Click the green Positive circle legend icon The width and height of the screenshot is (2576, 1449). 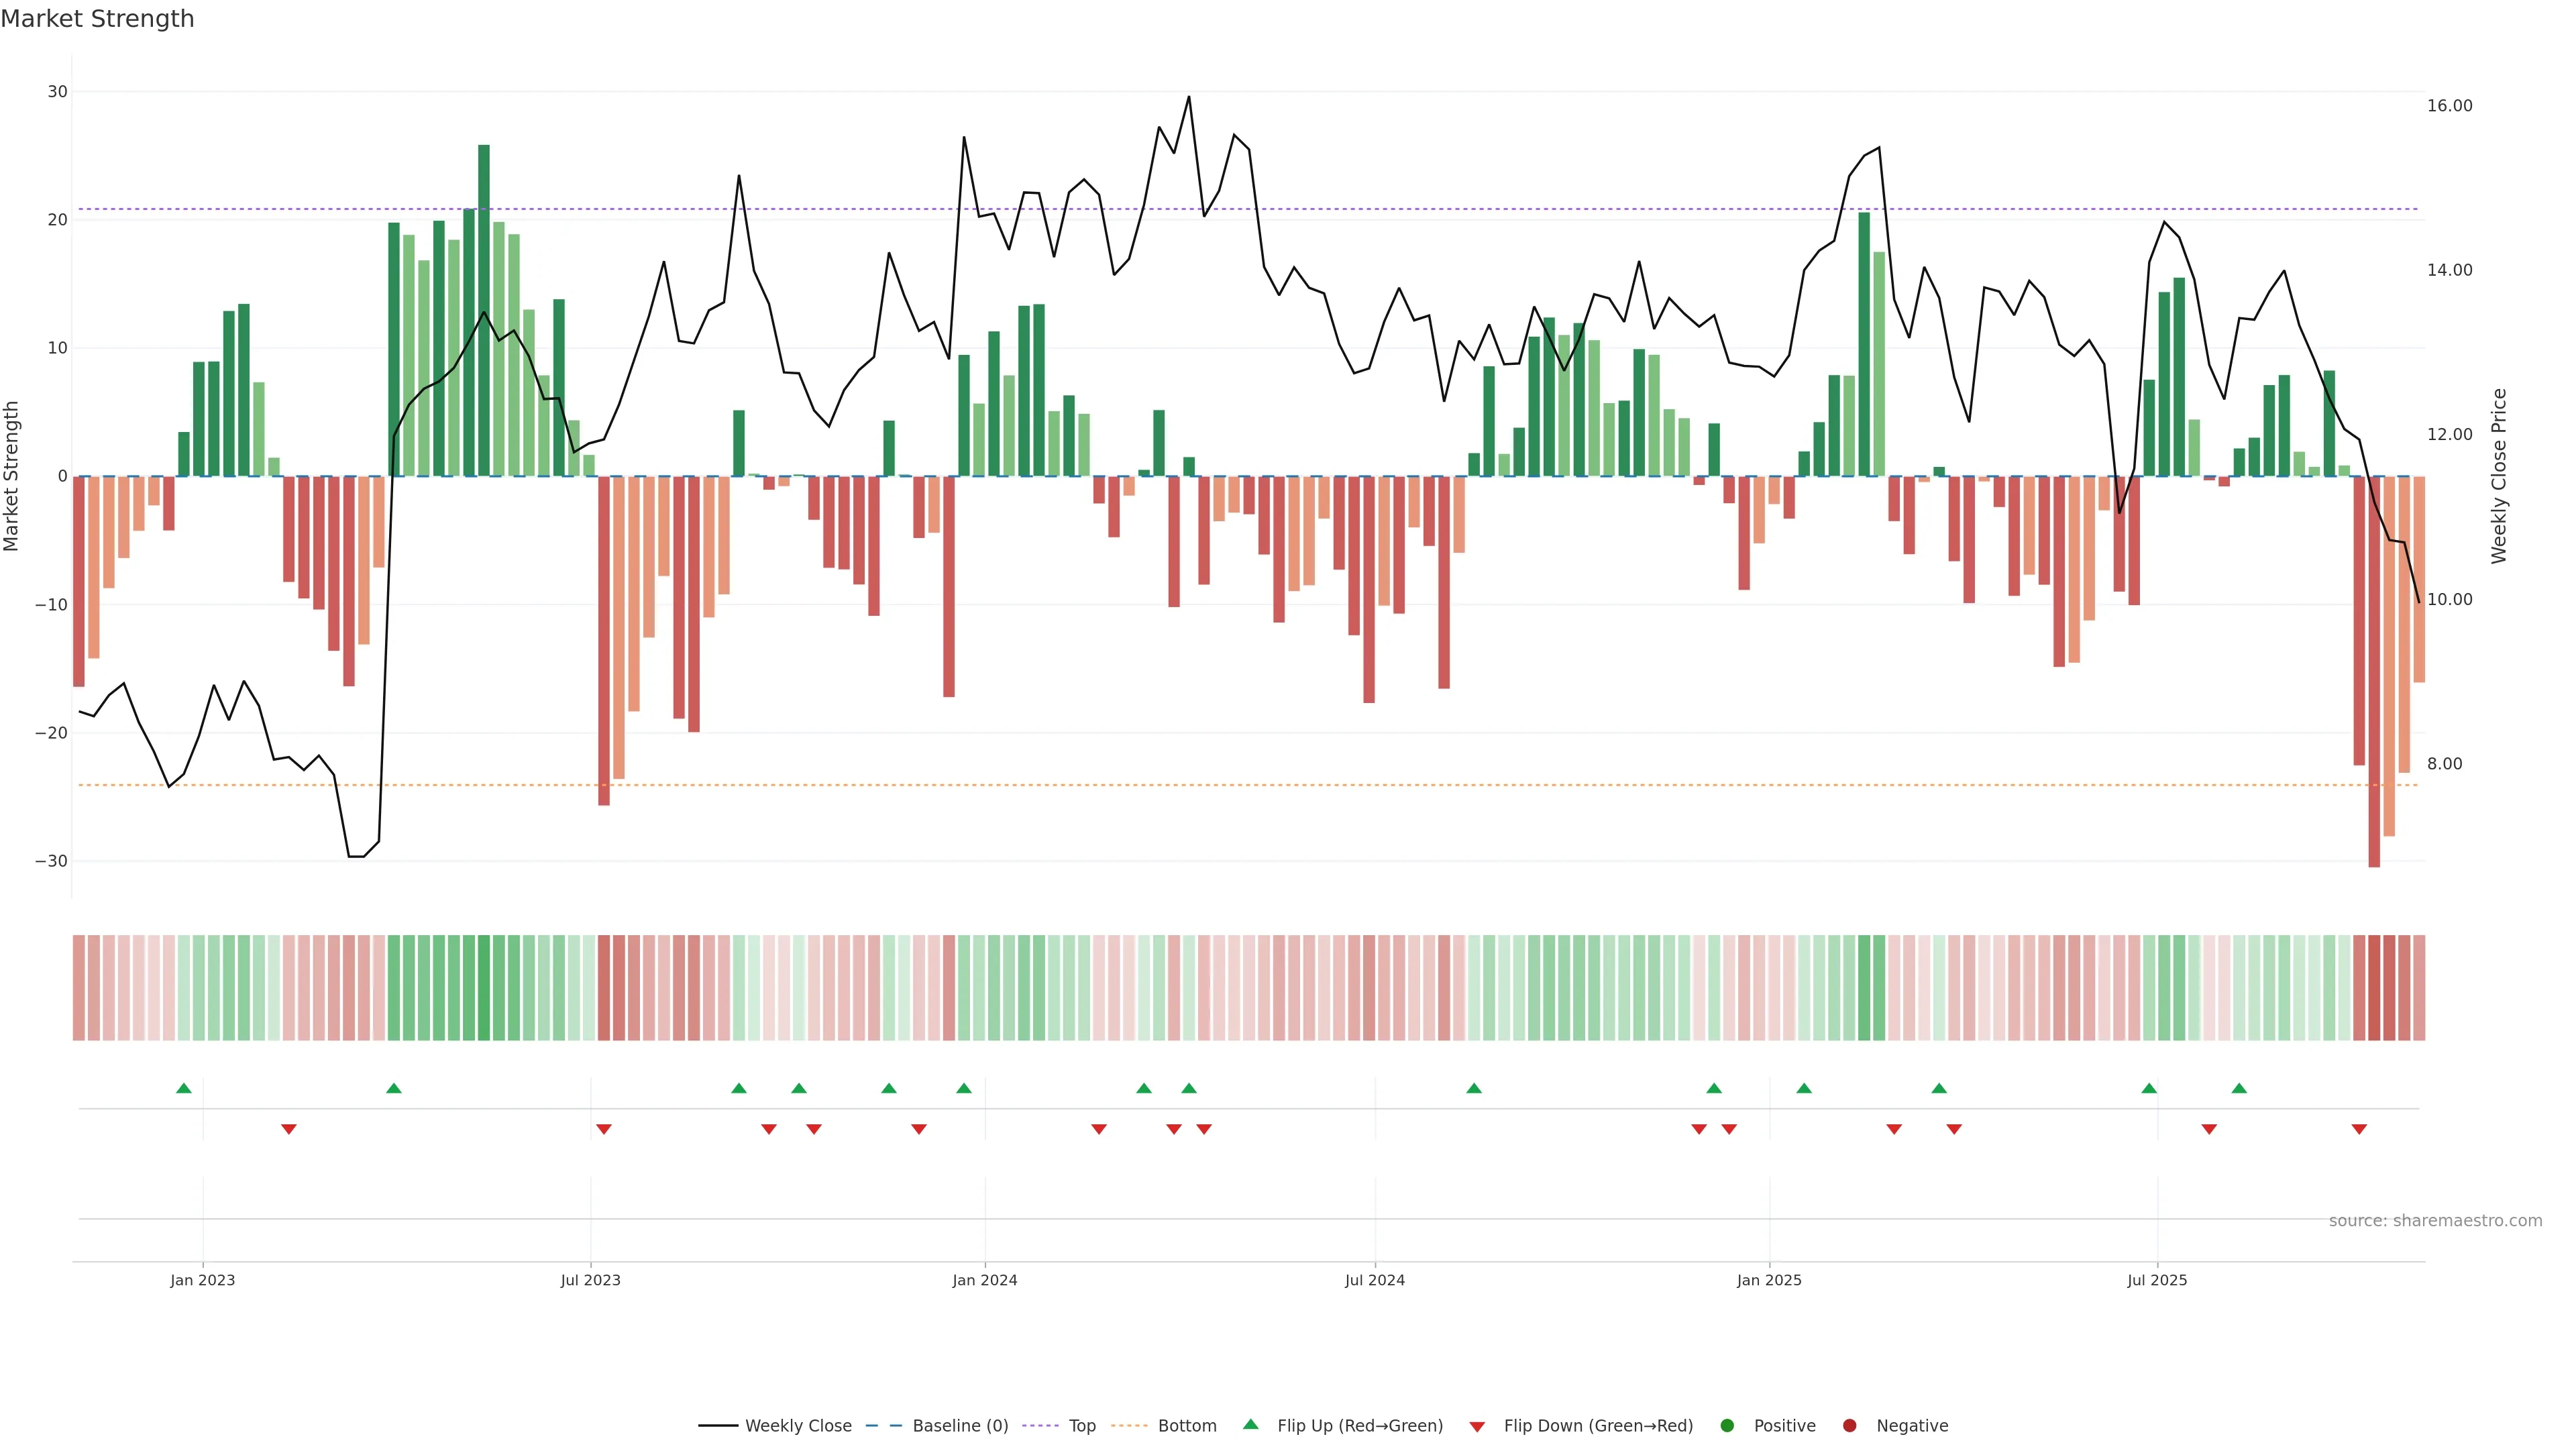coord(1727,1426)
